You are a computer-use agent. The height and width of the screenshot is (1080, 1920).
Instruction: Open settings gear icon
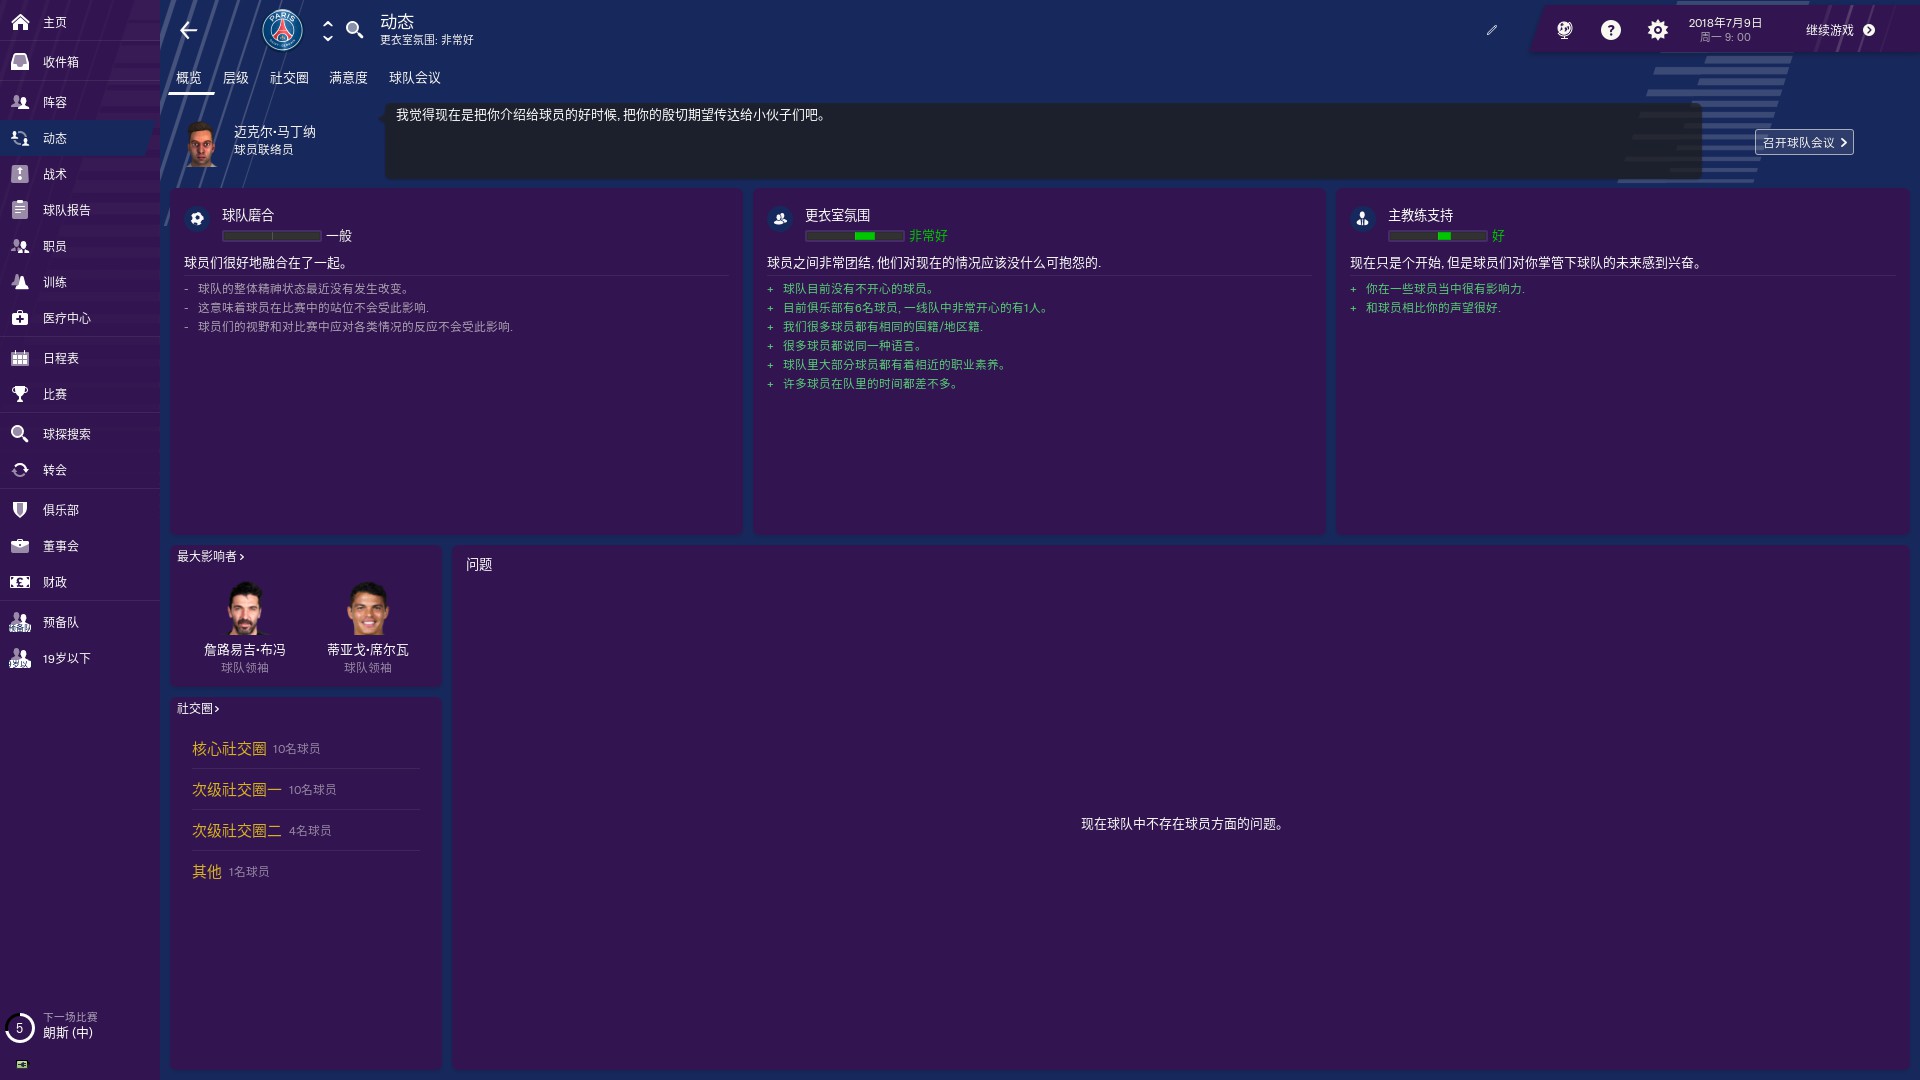[x=1657, y=30]
